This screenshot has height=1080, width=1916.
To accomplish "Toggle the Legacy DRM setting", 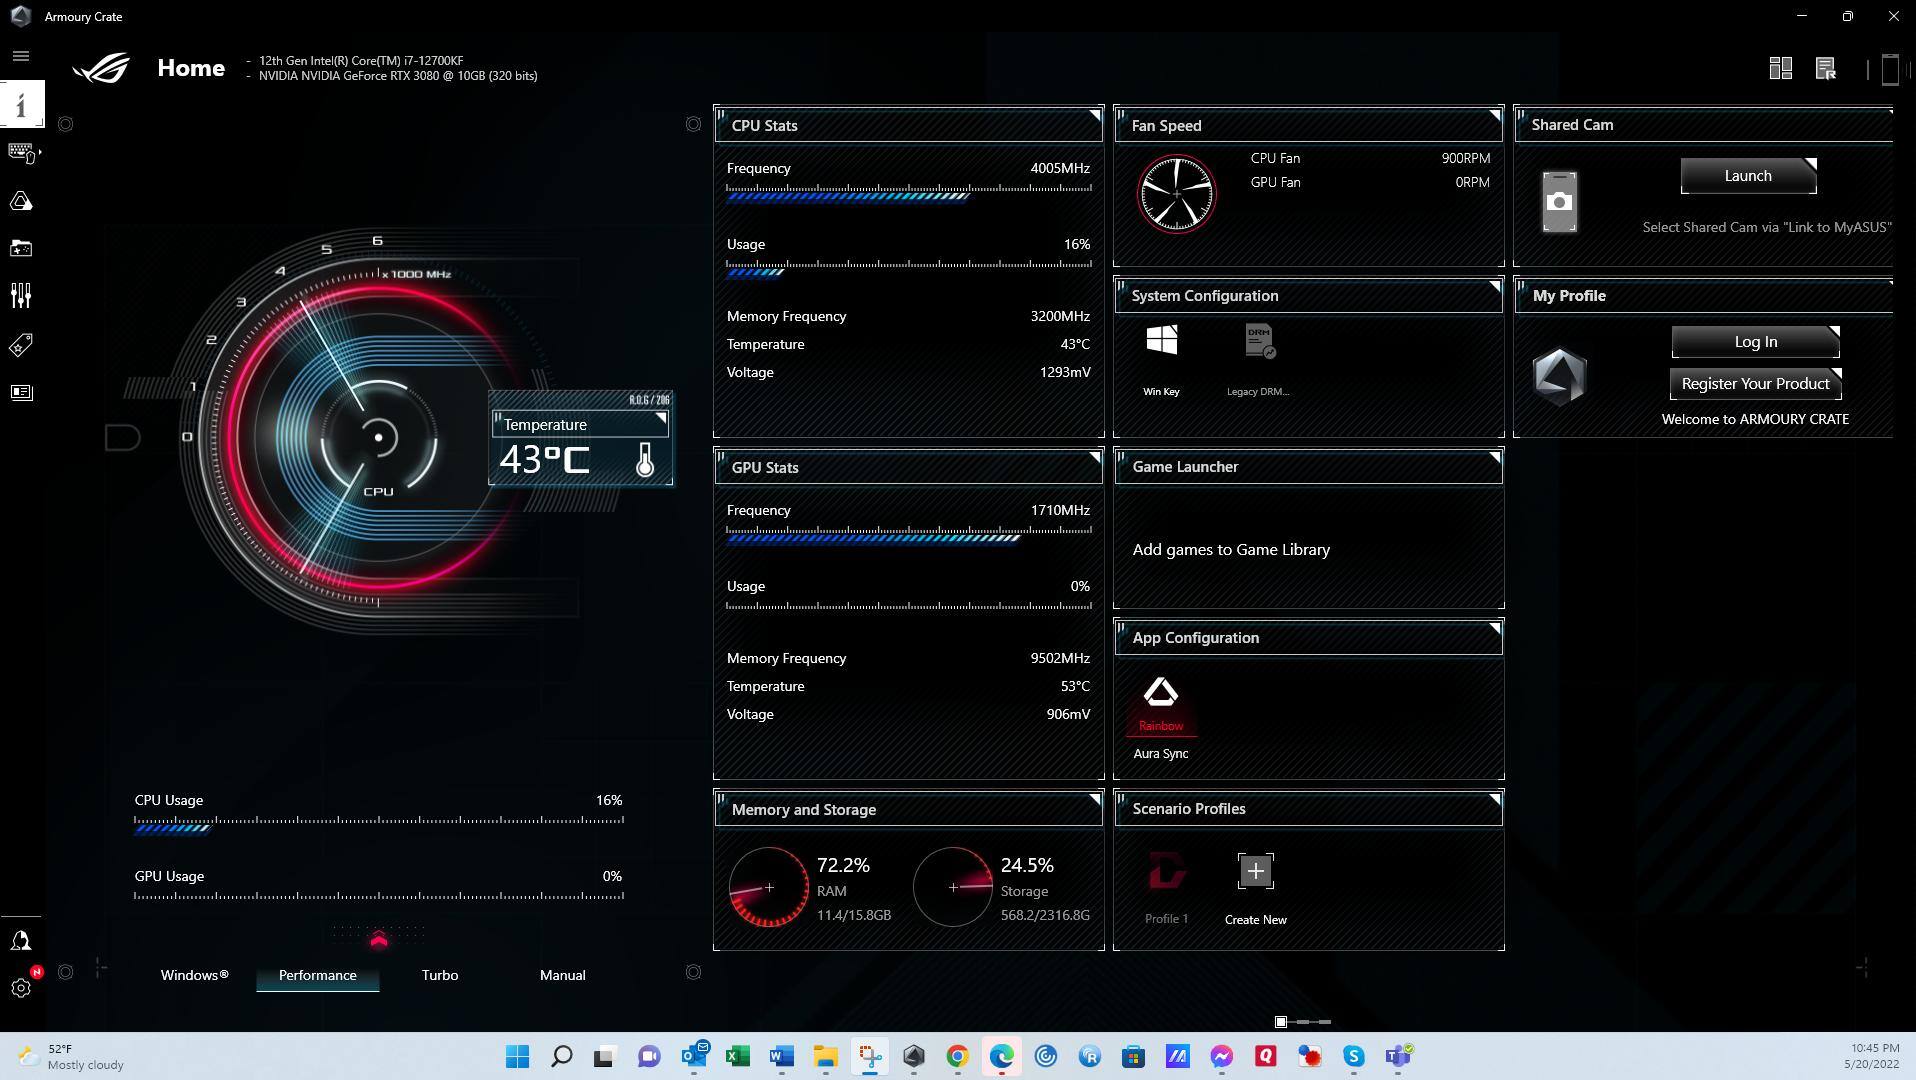I will (x=1259, y=342).
